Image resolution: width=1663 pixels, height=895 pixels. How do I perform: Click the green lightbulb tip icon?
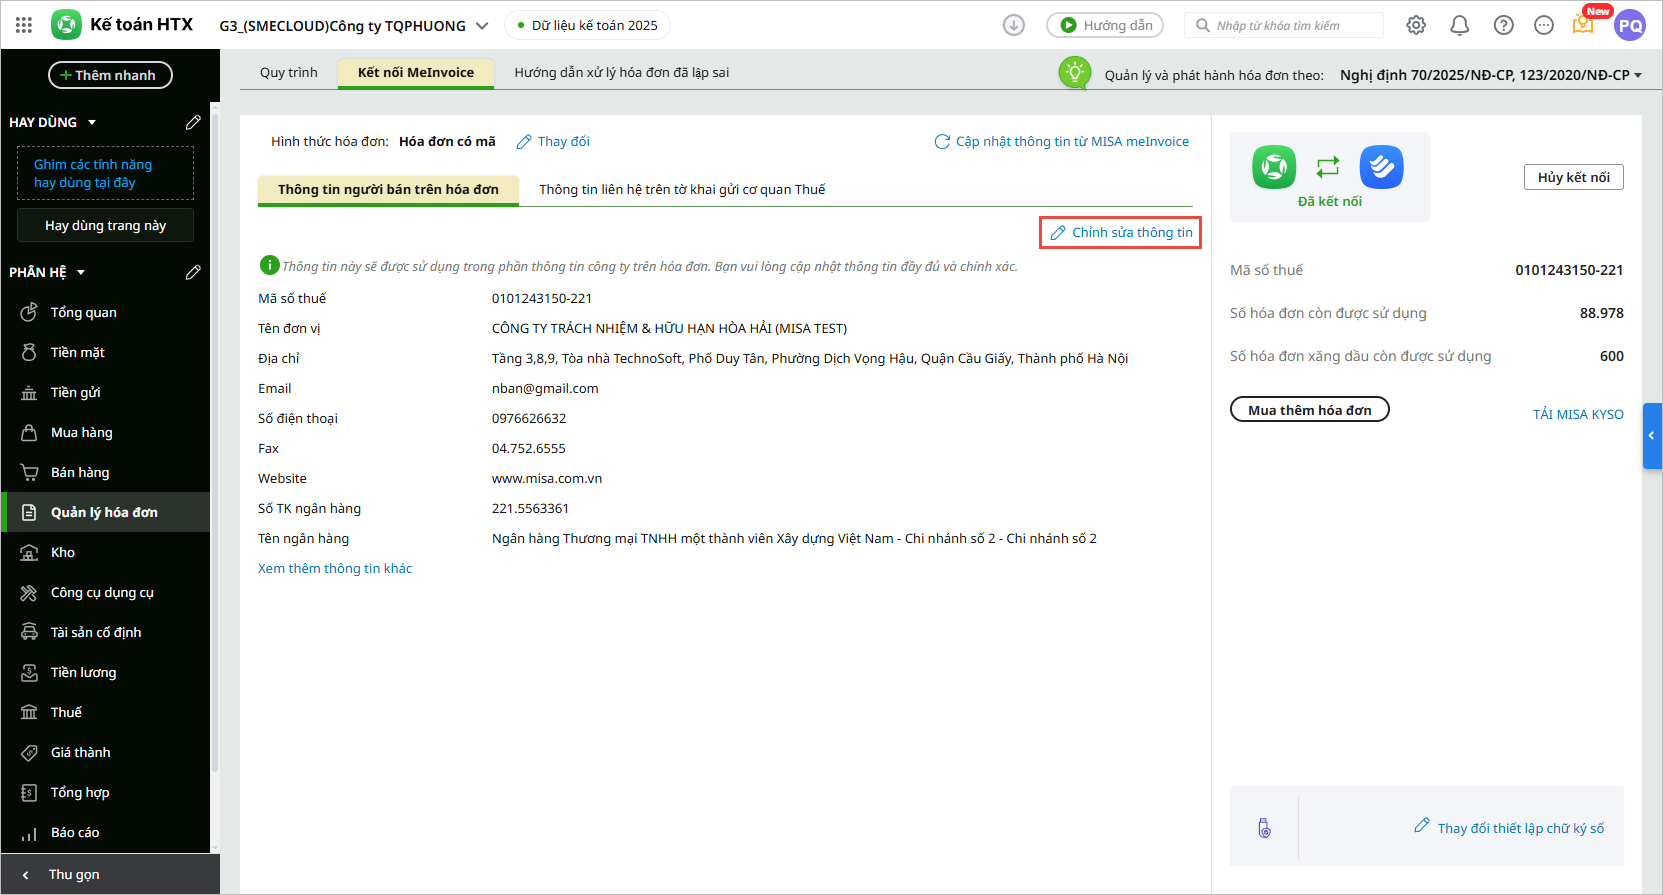(1074, 72)
